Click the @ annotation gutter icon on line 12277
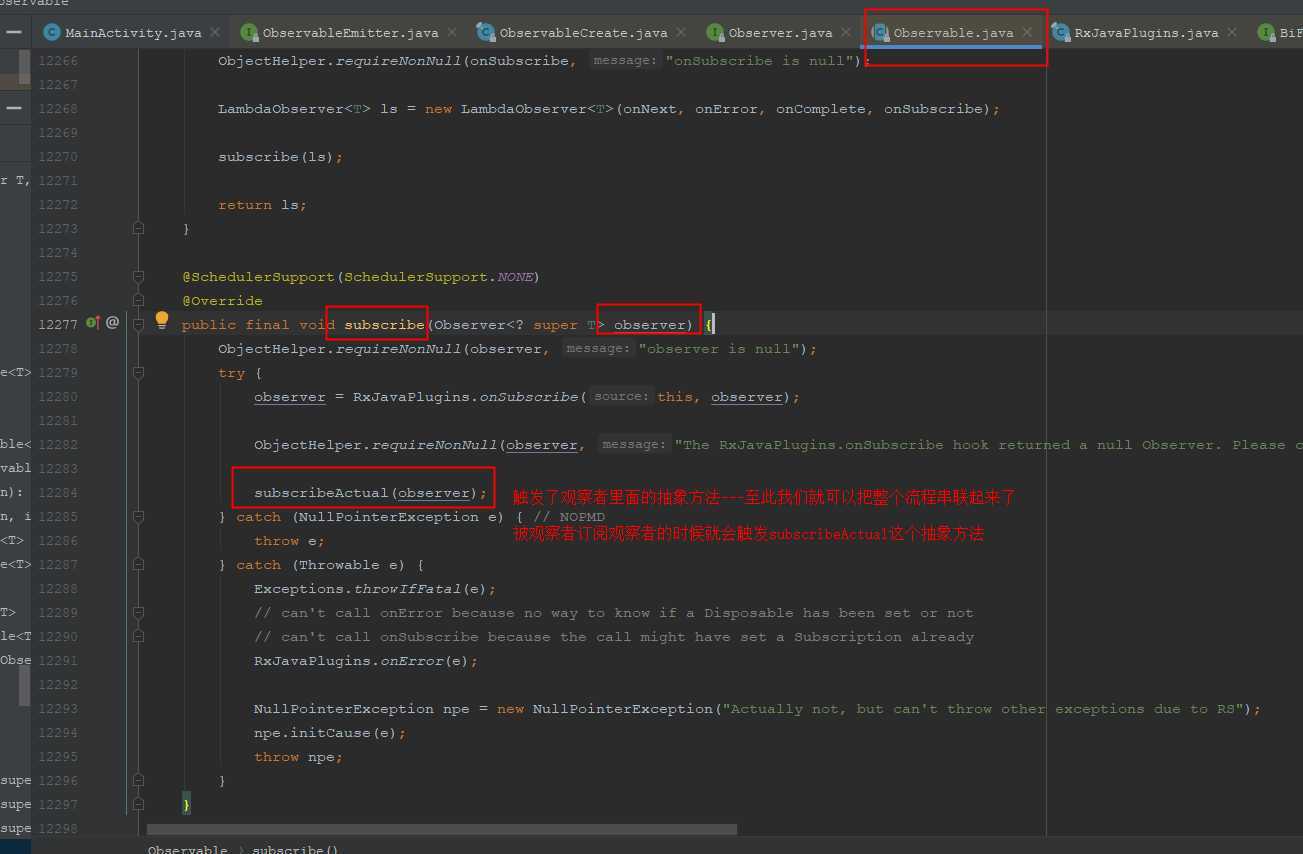 pos(113,322)
